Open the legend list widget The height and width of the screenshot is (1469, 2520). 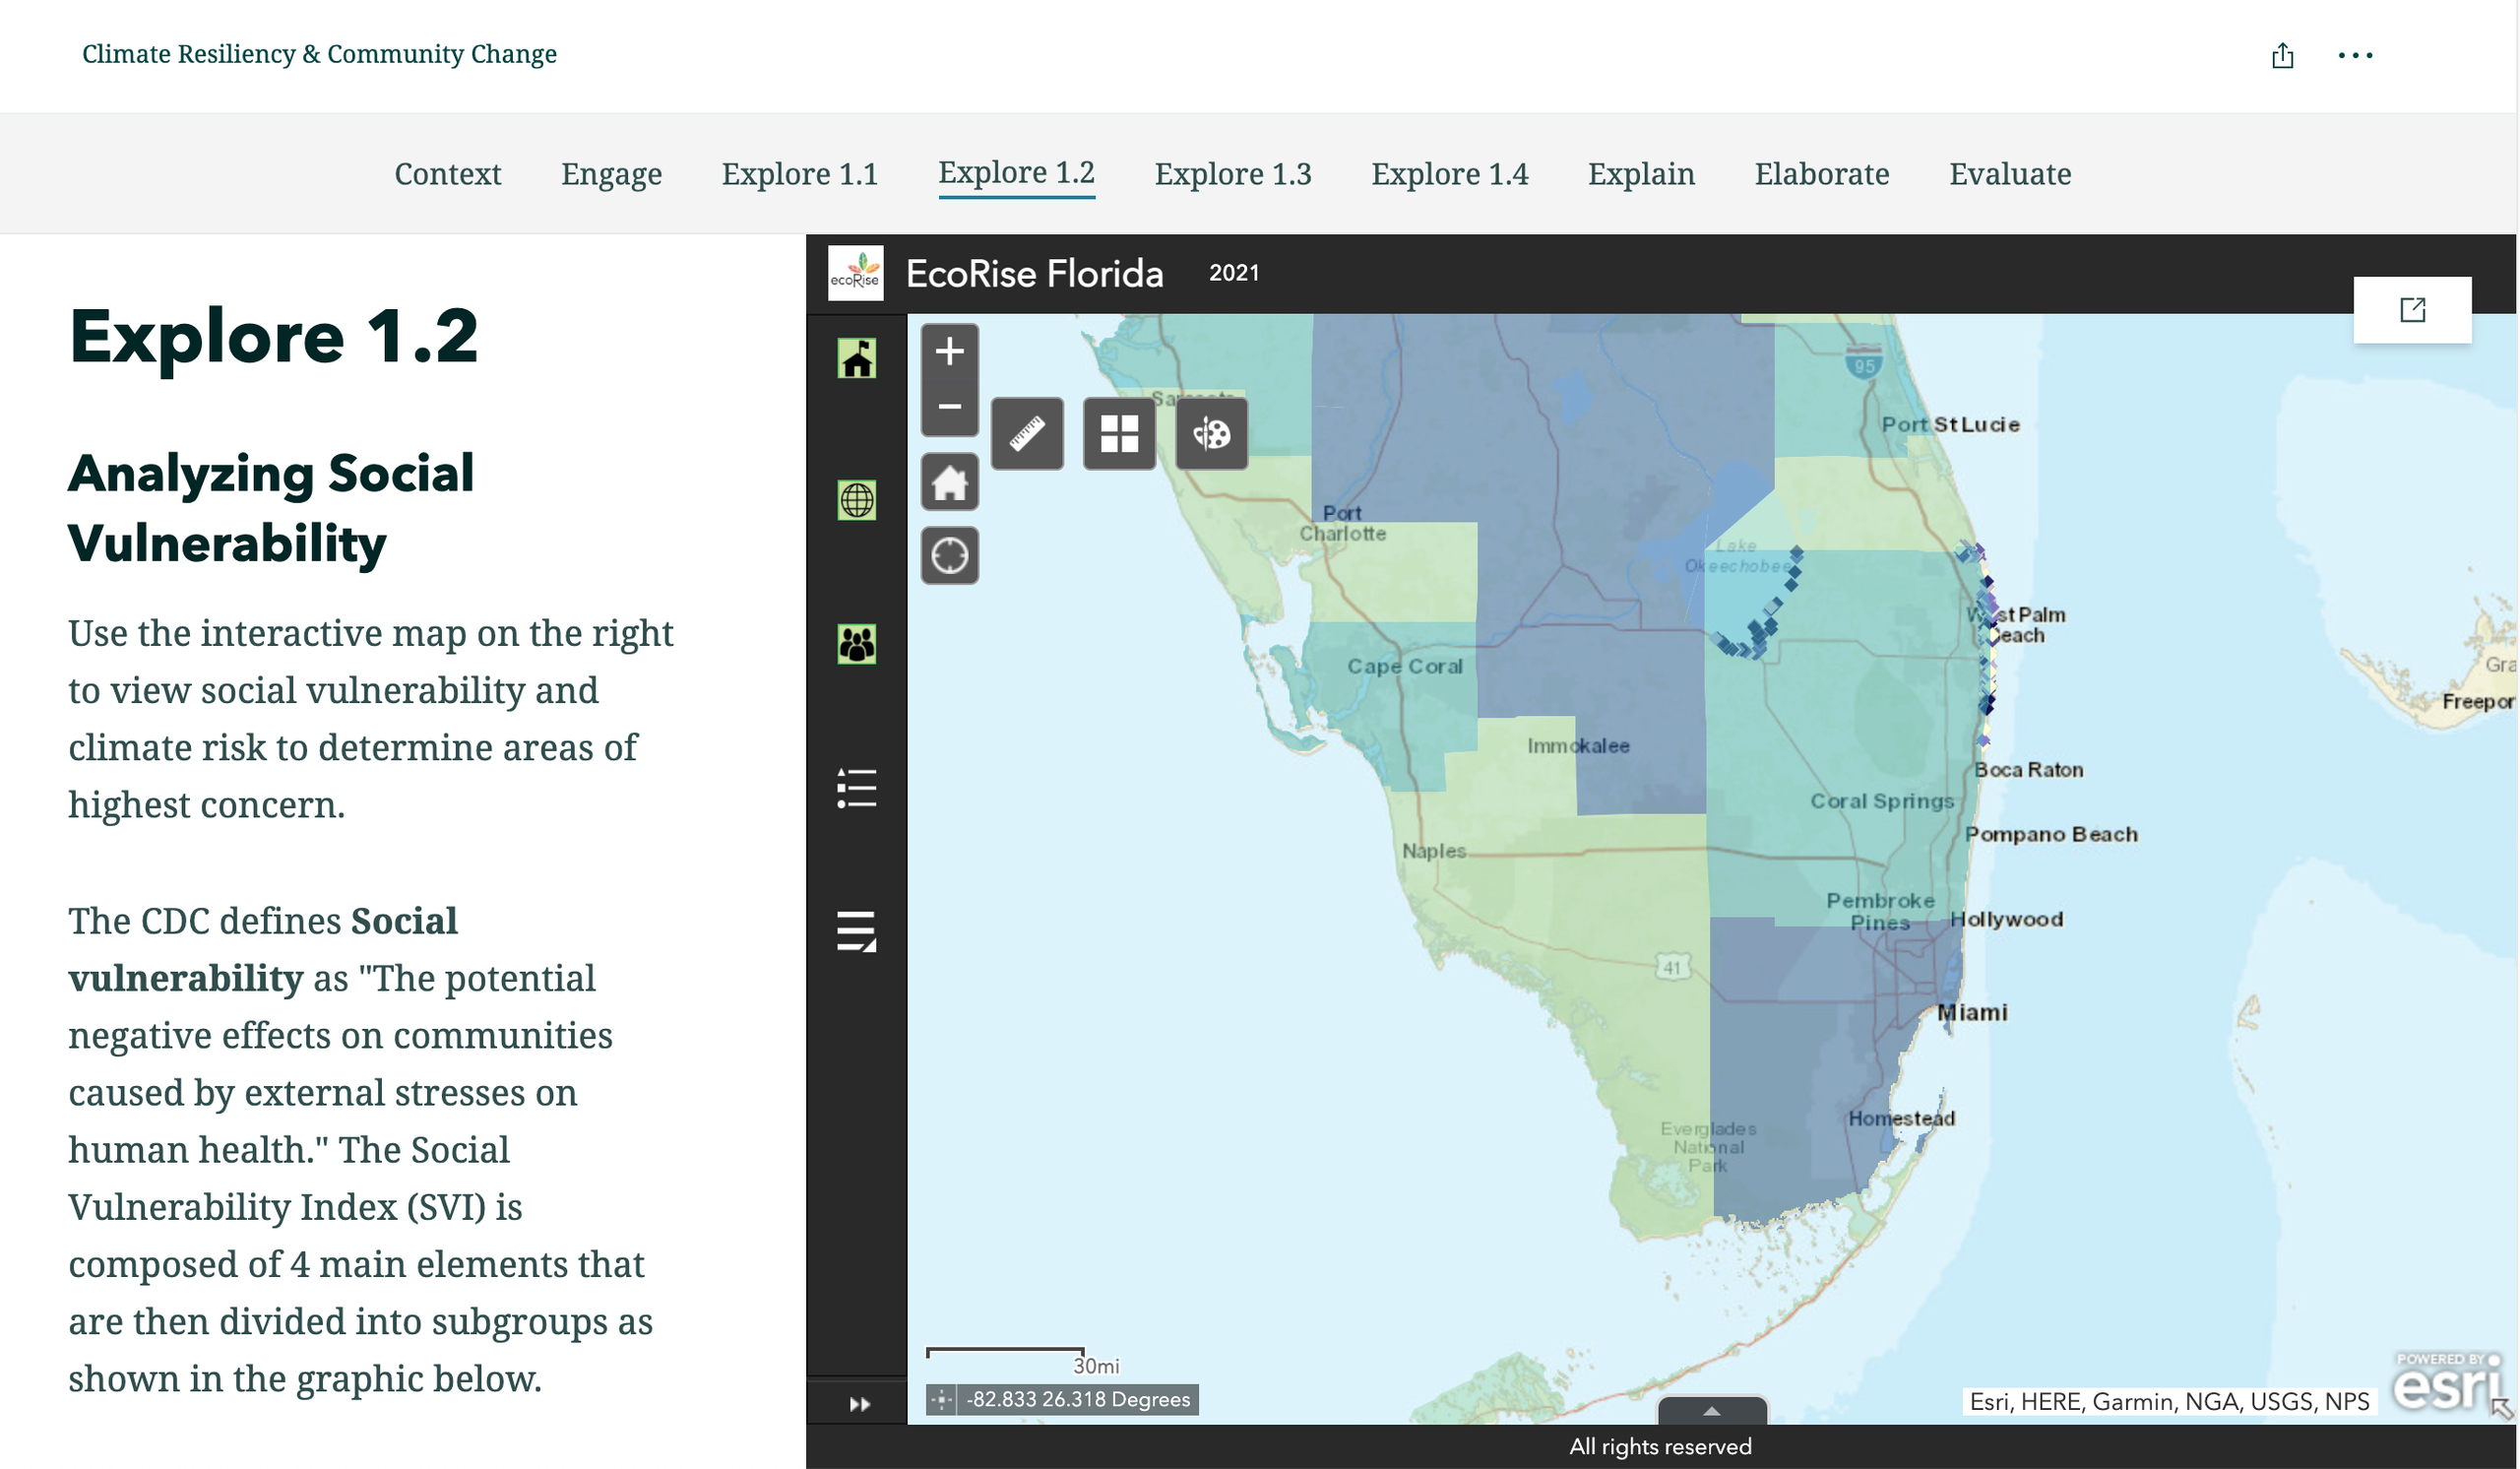click(857, 788)
